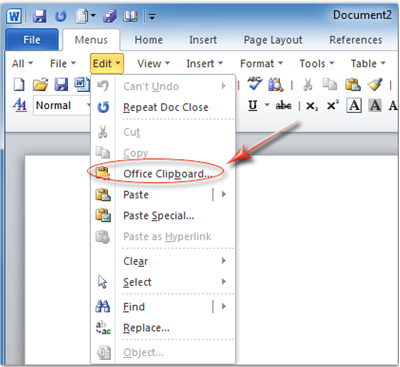
Task: Open the Normal style combo box
Action: click(62, 106)
